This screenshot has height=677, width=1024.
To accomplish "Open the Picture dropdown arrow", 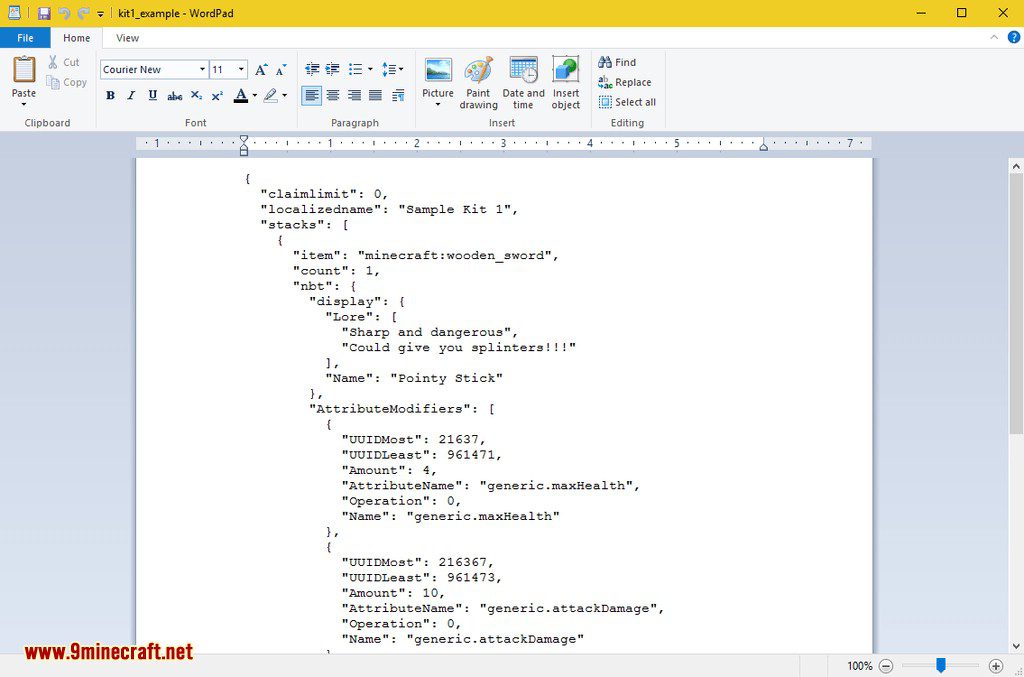I will 438,104.
